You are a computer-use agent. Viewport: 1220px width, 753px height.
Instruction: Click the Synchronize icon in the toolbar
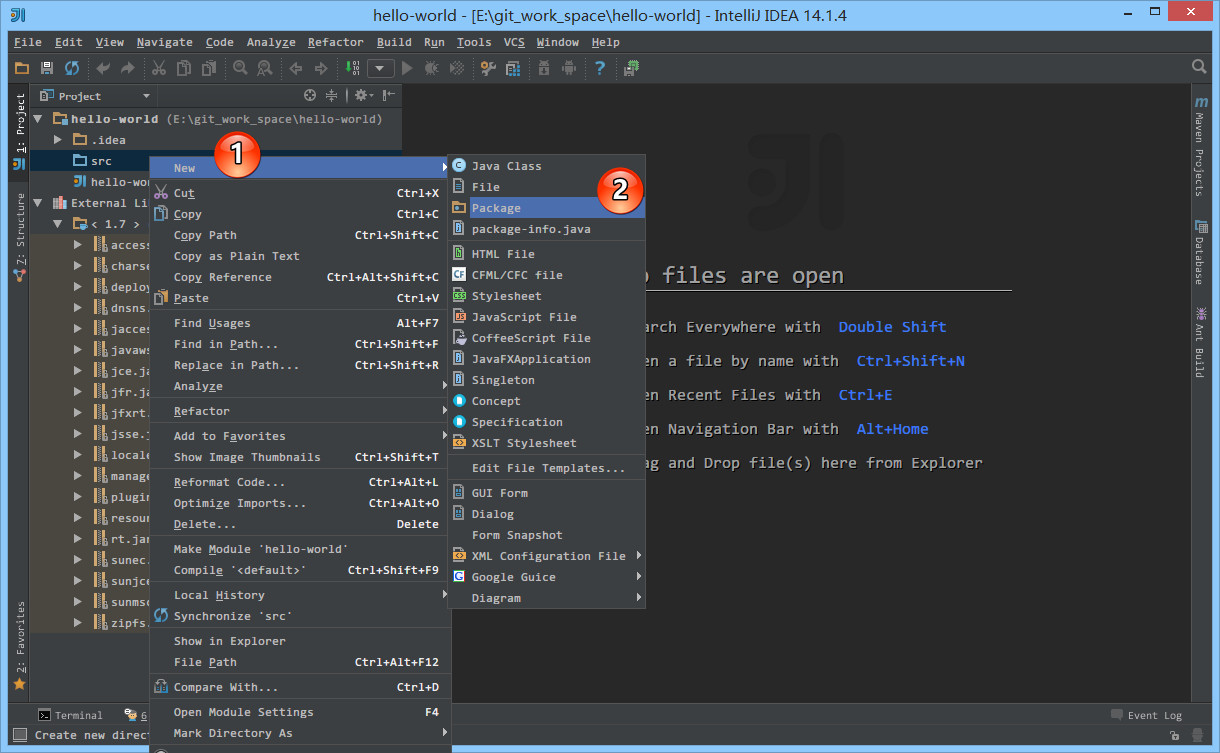tap(71, 68)
